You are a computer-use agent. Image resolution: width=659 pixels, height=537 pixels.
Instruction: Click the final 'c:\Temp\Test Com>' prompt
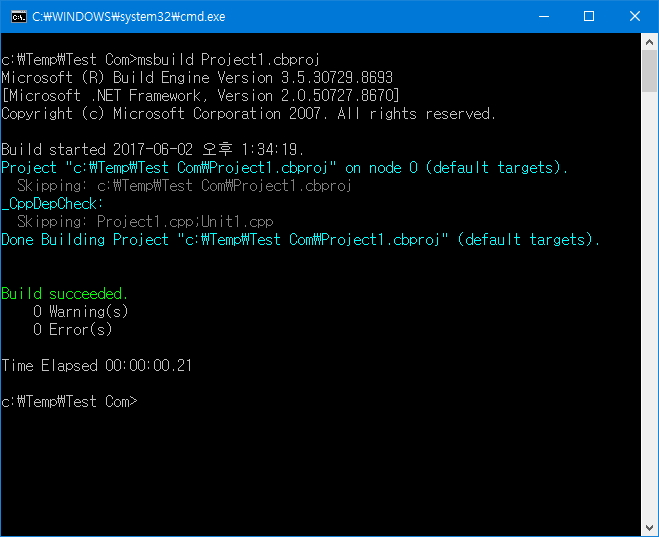tap(69, 402)
